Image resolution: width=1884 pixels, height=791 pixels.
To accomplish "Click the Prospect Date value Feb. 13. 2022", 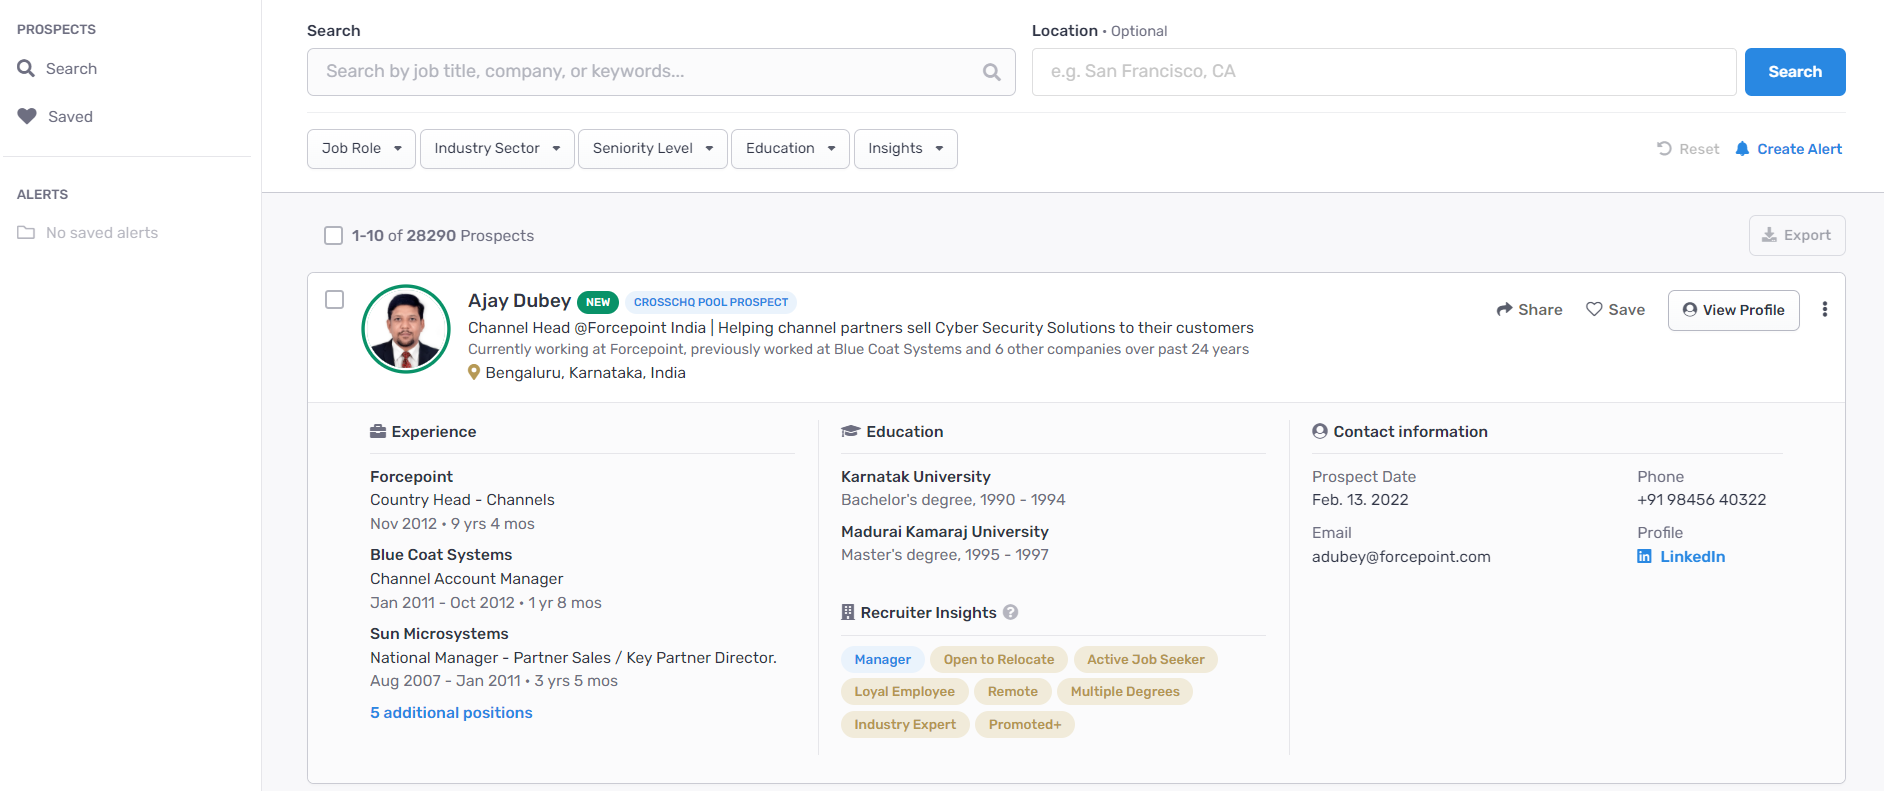I will tap(1360, 500).
